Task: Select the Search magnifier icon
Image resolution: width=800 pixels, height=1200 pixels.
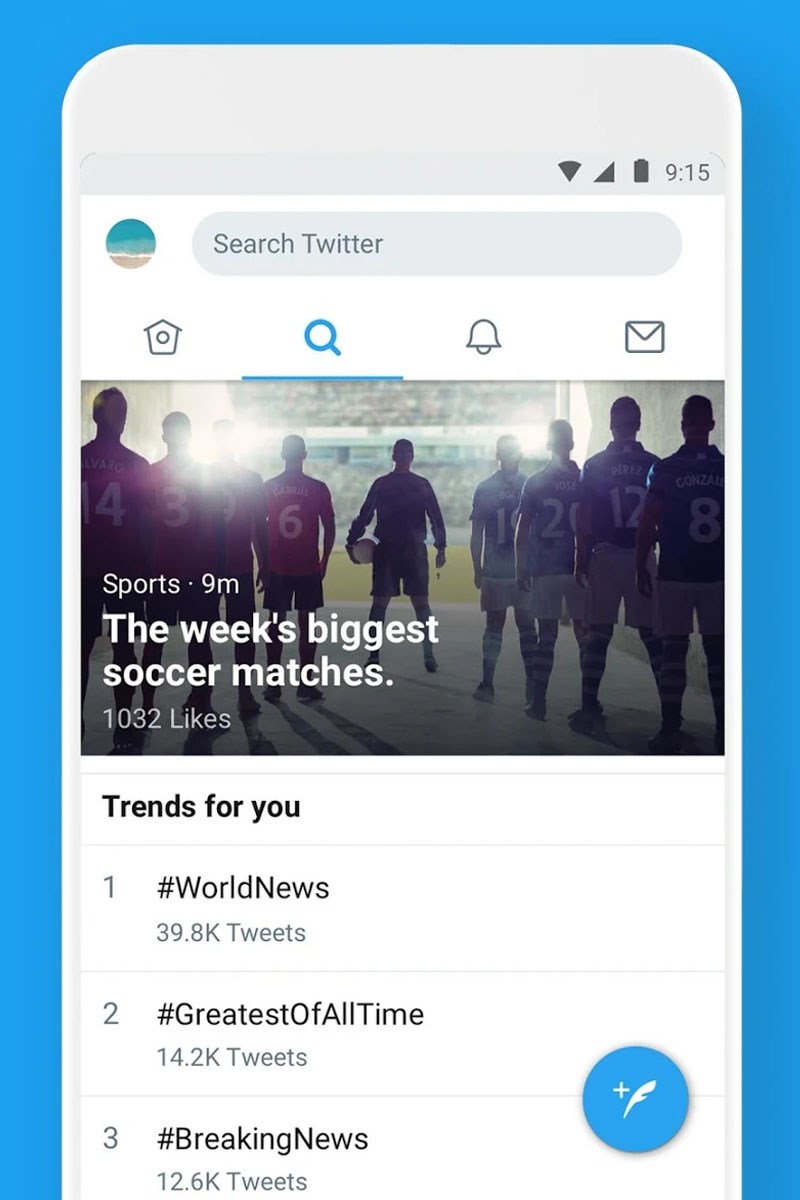Action: coord(322,338)
